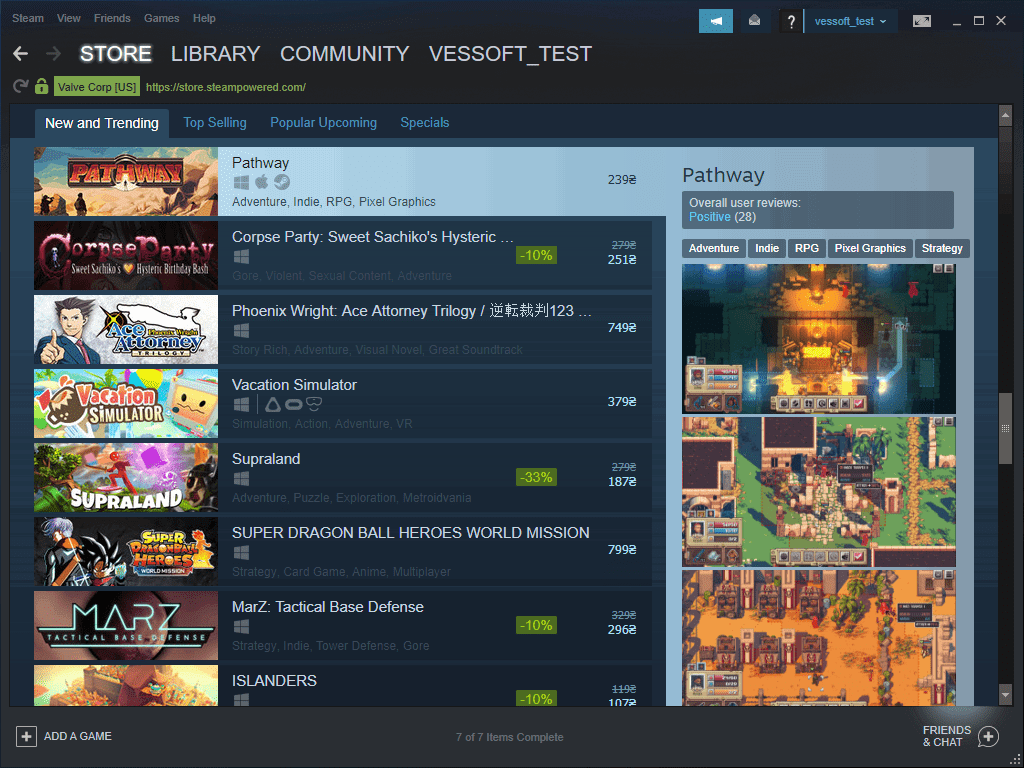Click the Oculus Rift icon for Vacation Simulator
Image resolution: width=1024 pixels, height=768 pixels.
point(293,405)
